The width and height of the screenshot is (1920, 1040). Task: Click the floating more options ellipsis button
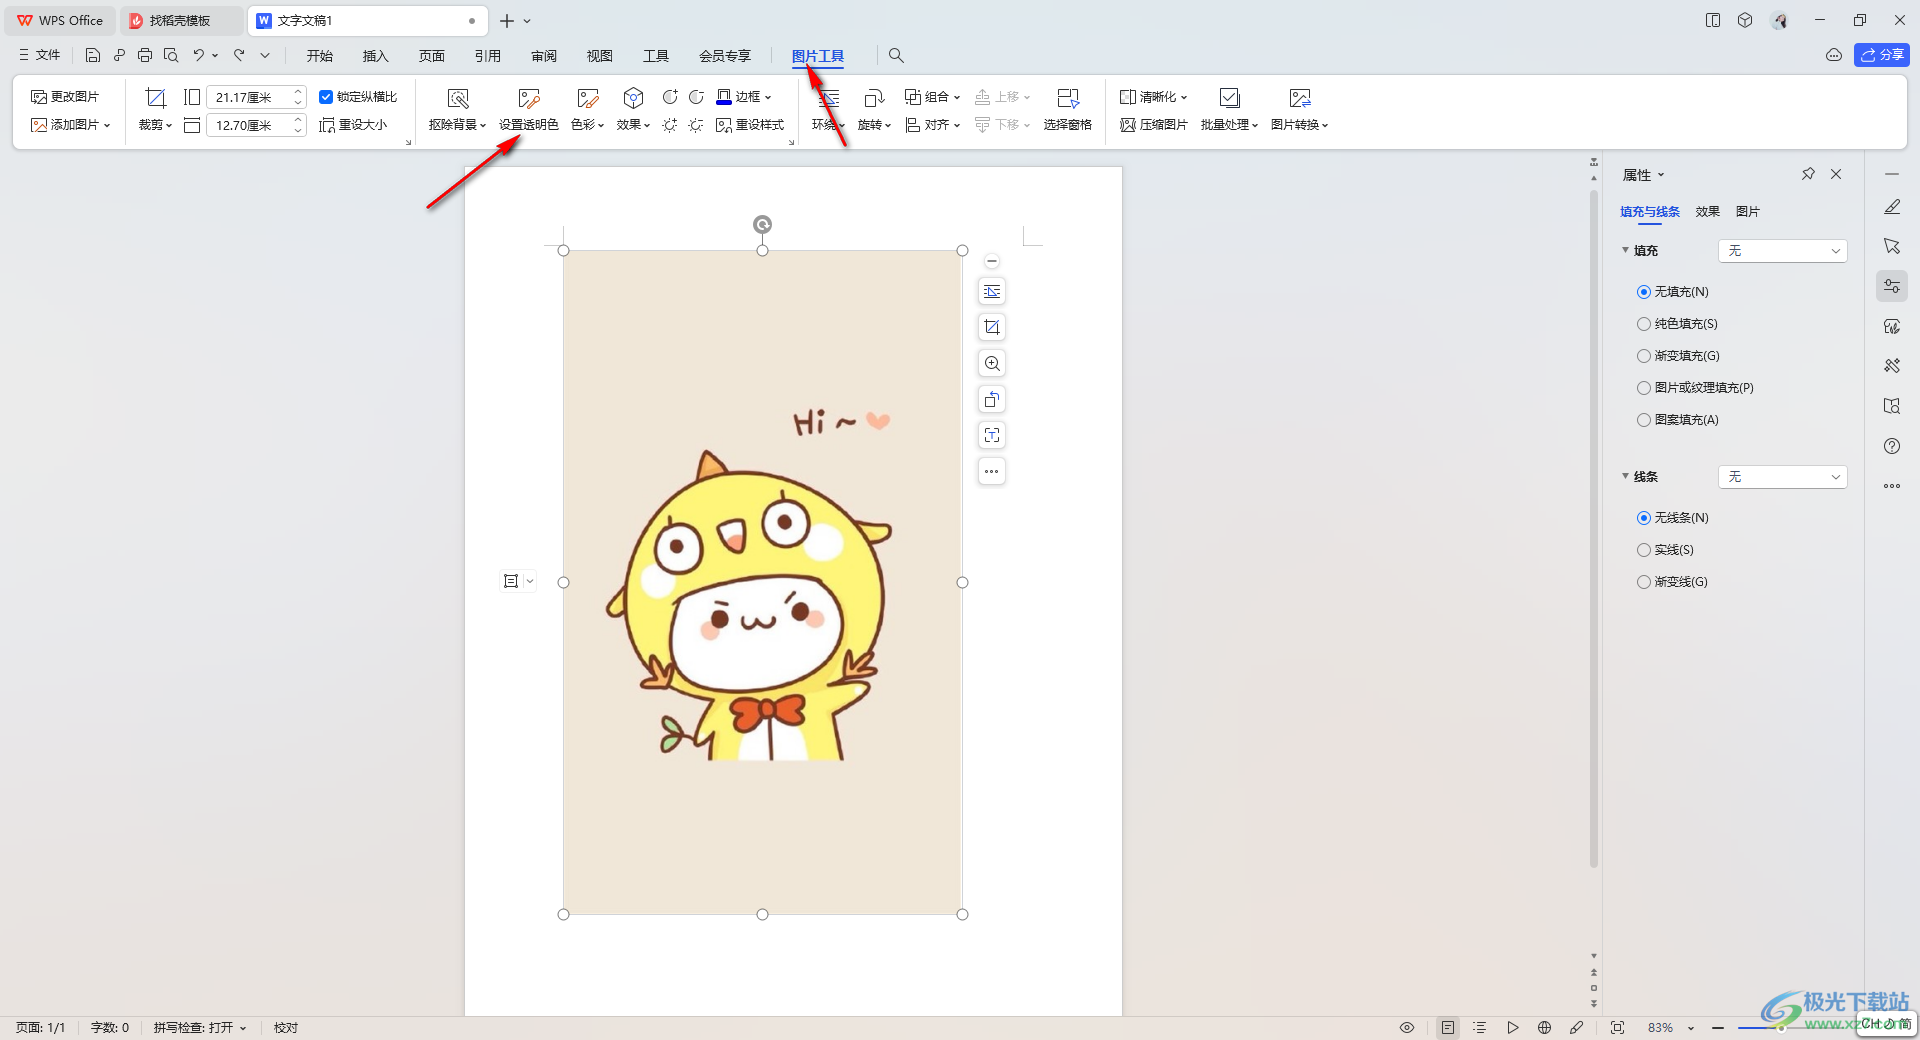pyautogui.click(x=992, y=471)
